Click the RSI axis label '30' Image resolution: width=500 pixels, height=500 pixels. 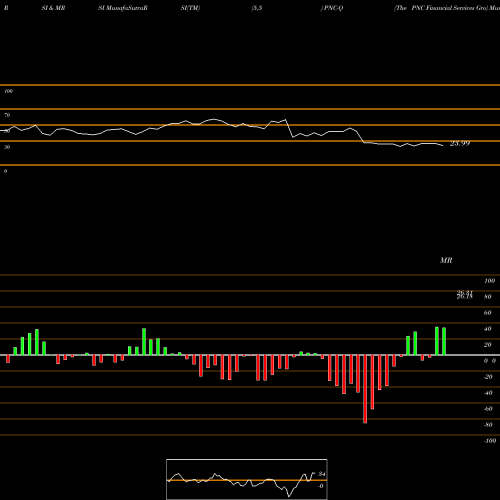click(x=7, y=147)
